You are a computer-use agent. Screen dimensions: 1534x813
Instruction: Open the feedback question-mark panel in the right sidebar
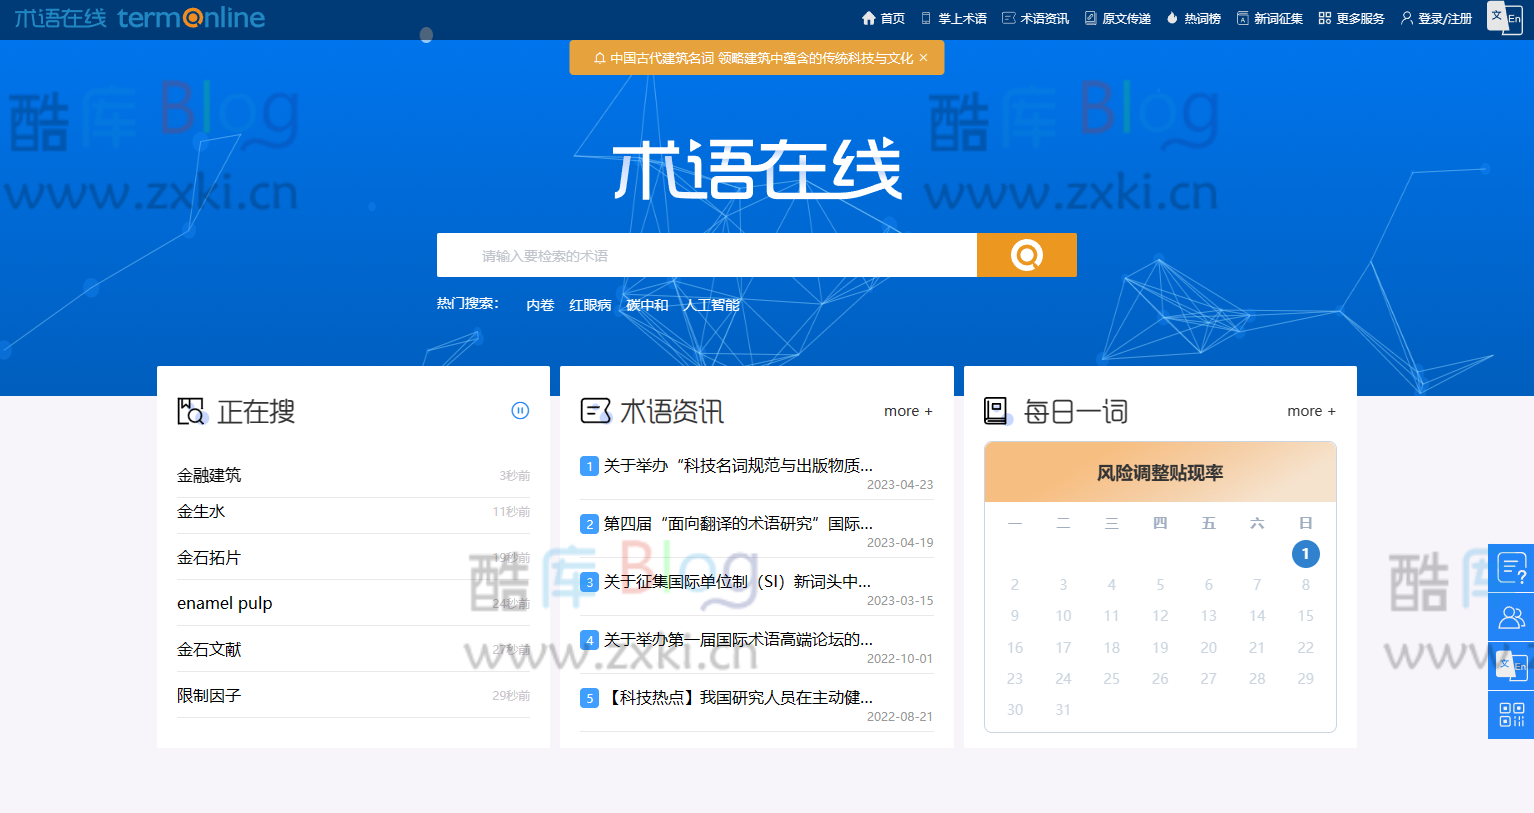click(x=1511, y=567)
